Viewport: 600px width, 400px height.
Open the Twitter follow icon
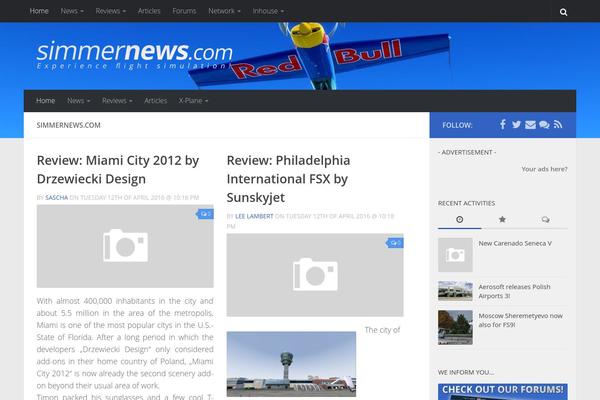[516, 124]
